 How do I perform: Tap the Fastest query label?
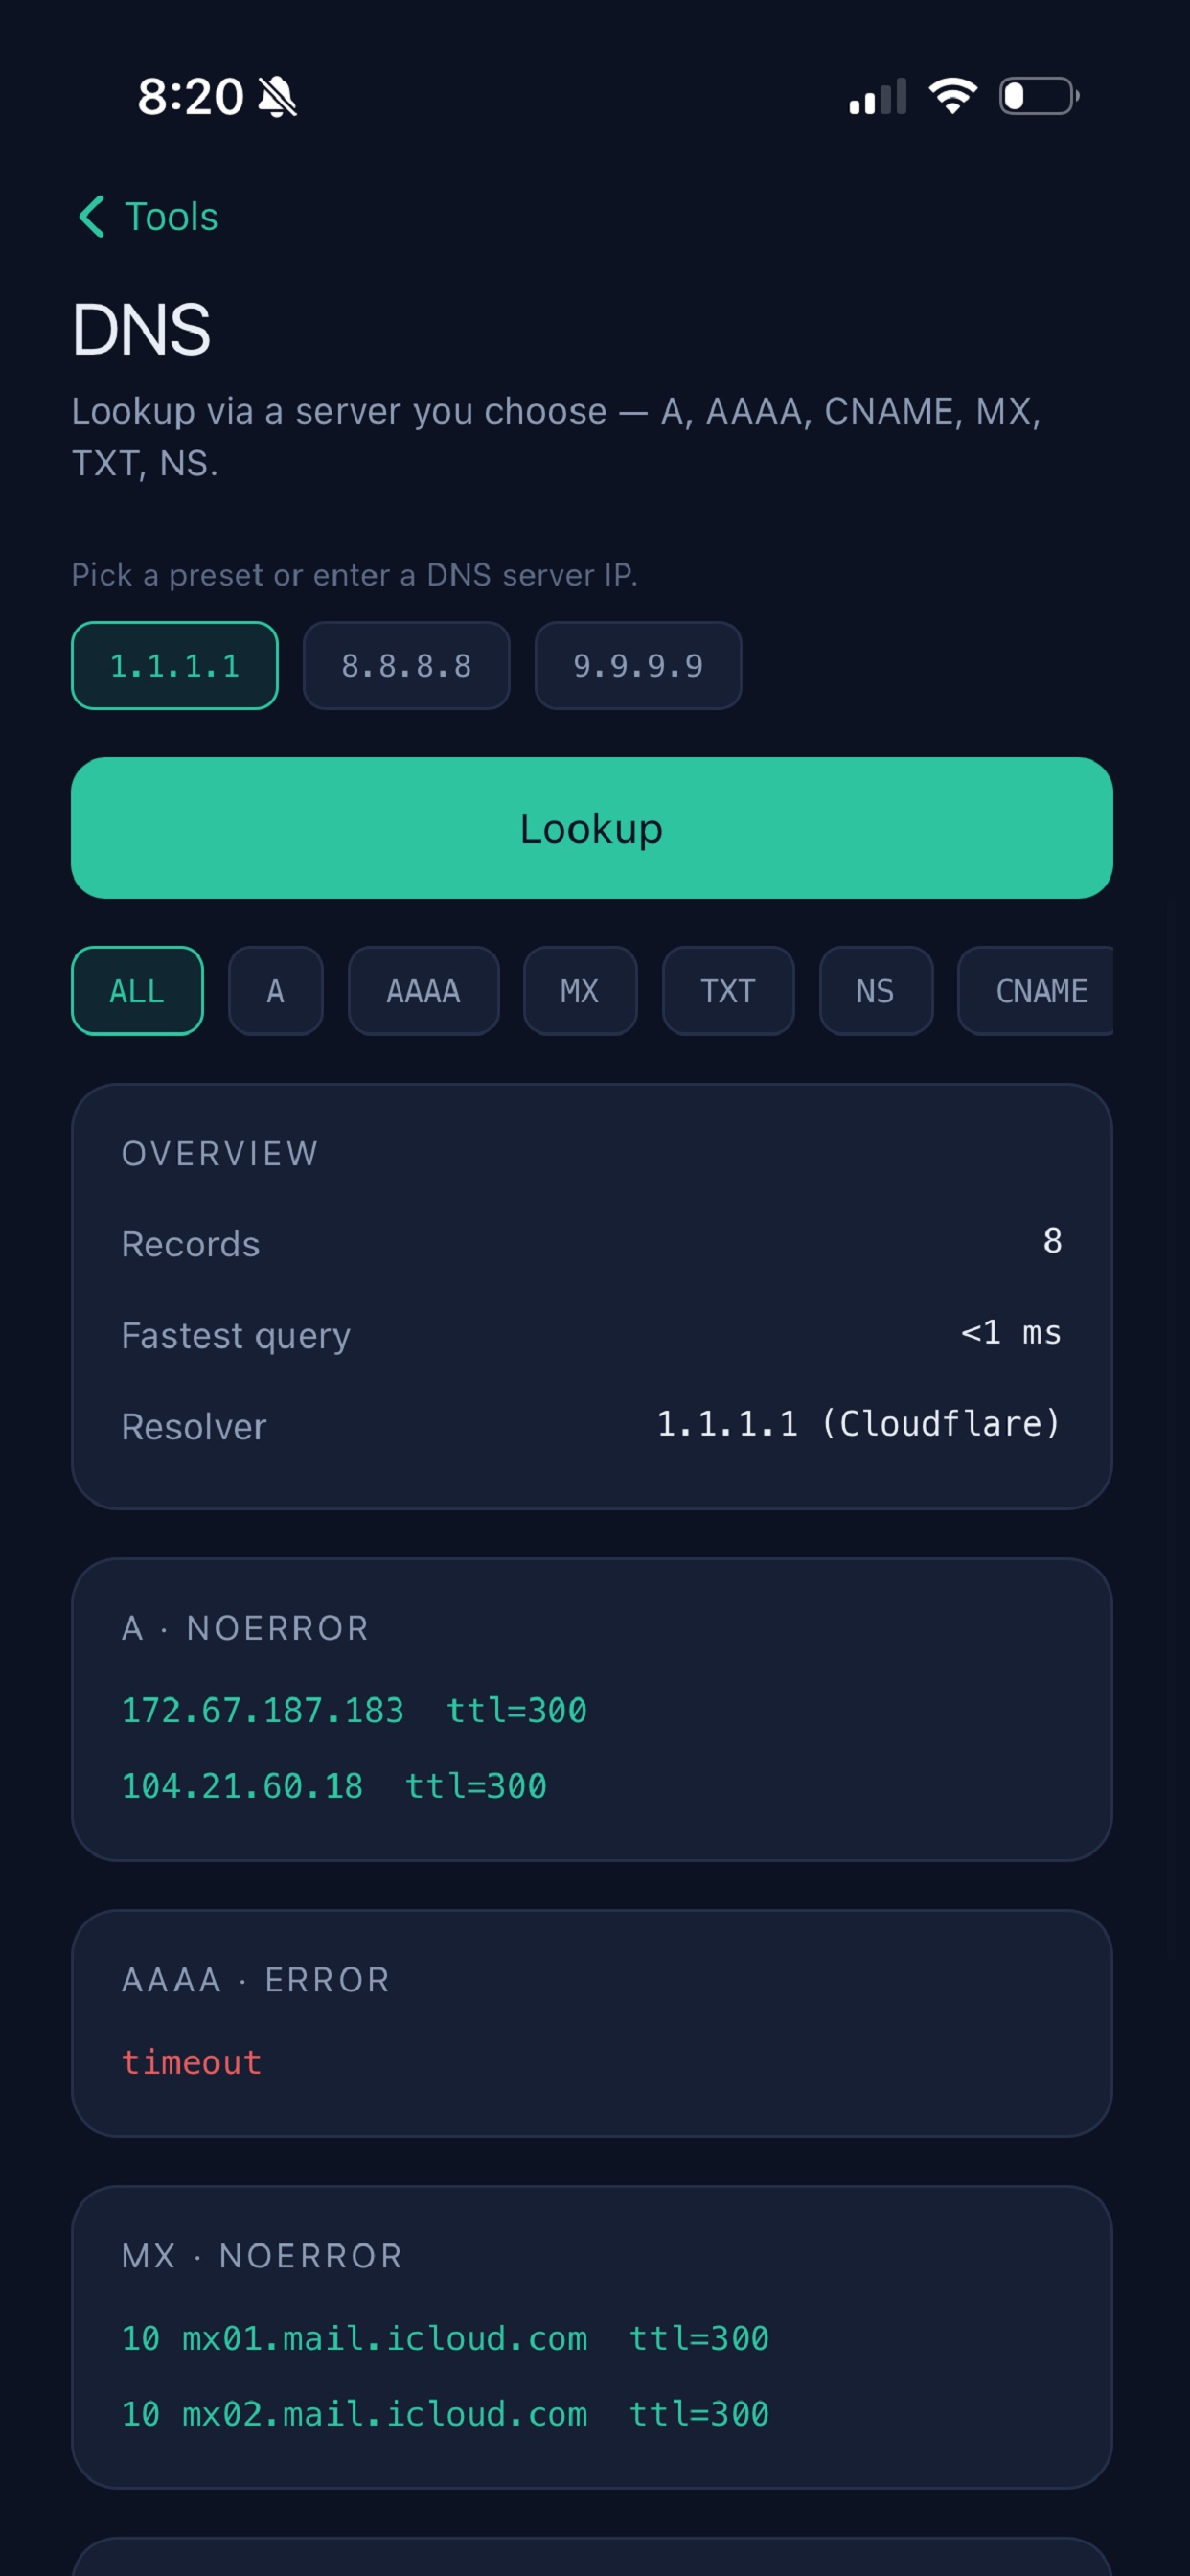pyautogui.click(x=236, y=1335)
